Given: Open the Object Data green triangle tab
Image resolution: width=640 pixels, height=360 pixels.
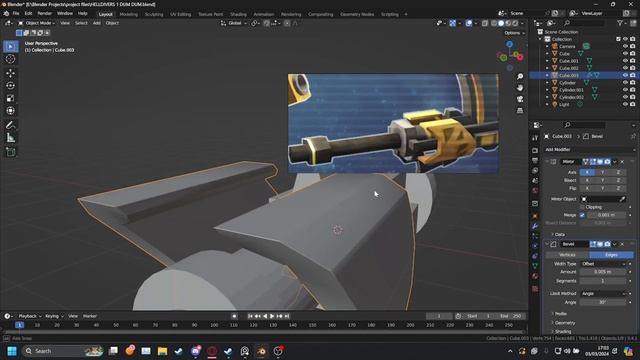Looking at the screenshot, I should [535, 266].
